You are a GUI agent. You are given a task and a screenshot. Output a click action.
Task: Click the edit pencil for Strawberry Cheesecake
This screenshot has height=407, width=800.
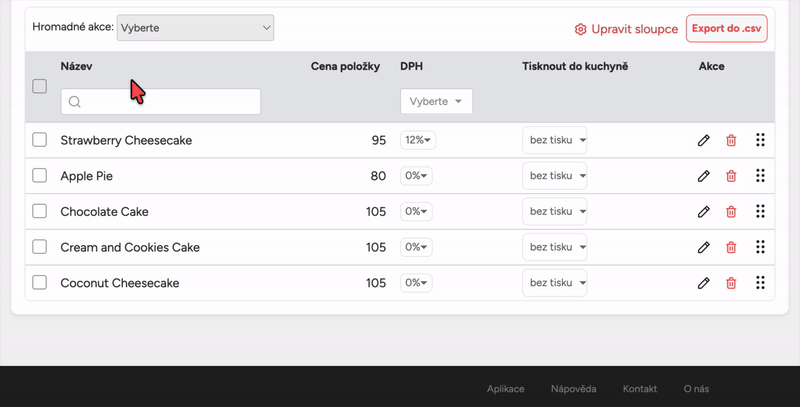point(704,141)
